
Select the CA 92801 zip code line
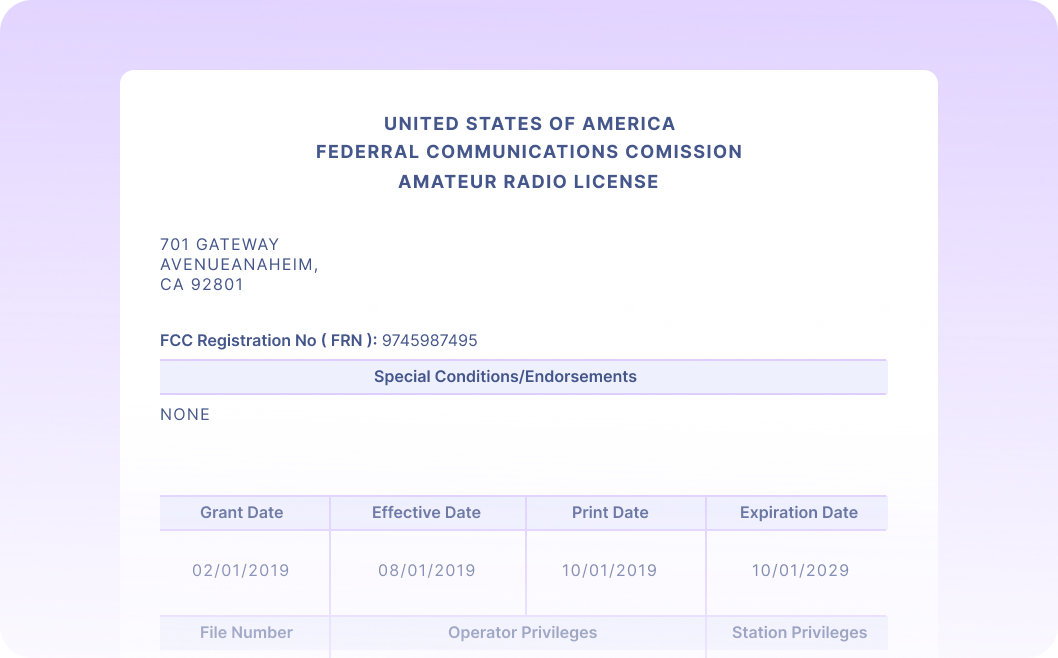coord(202,284)
